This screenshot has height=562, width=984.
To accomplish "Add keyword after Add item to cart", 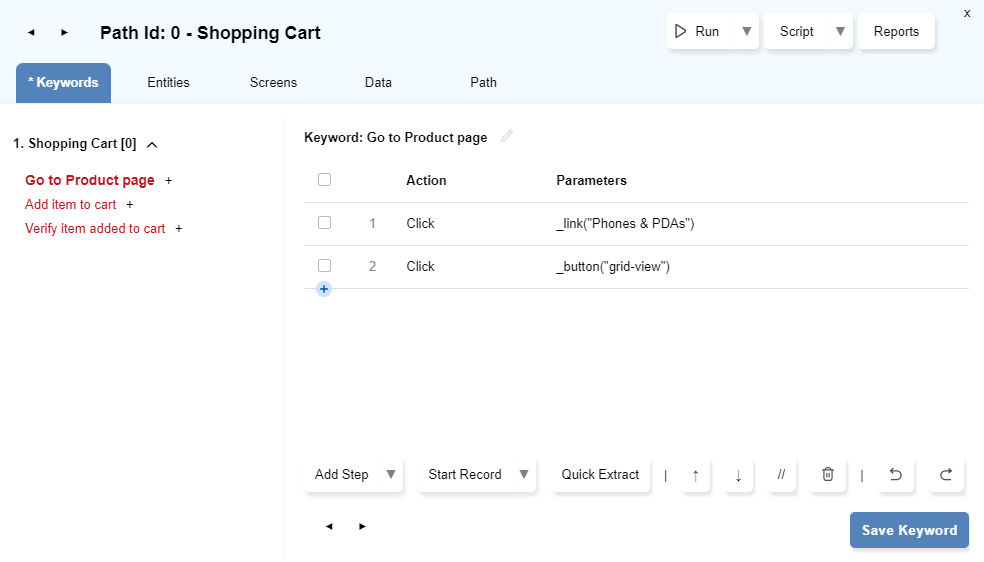I will coord(130,205).
